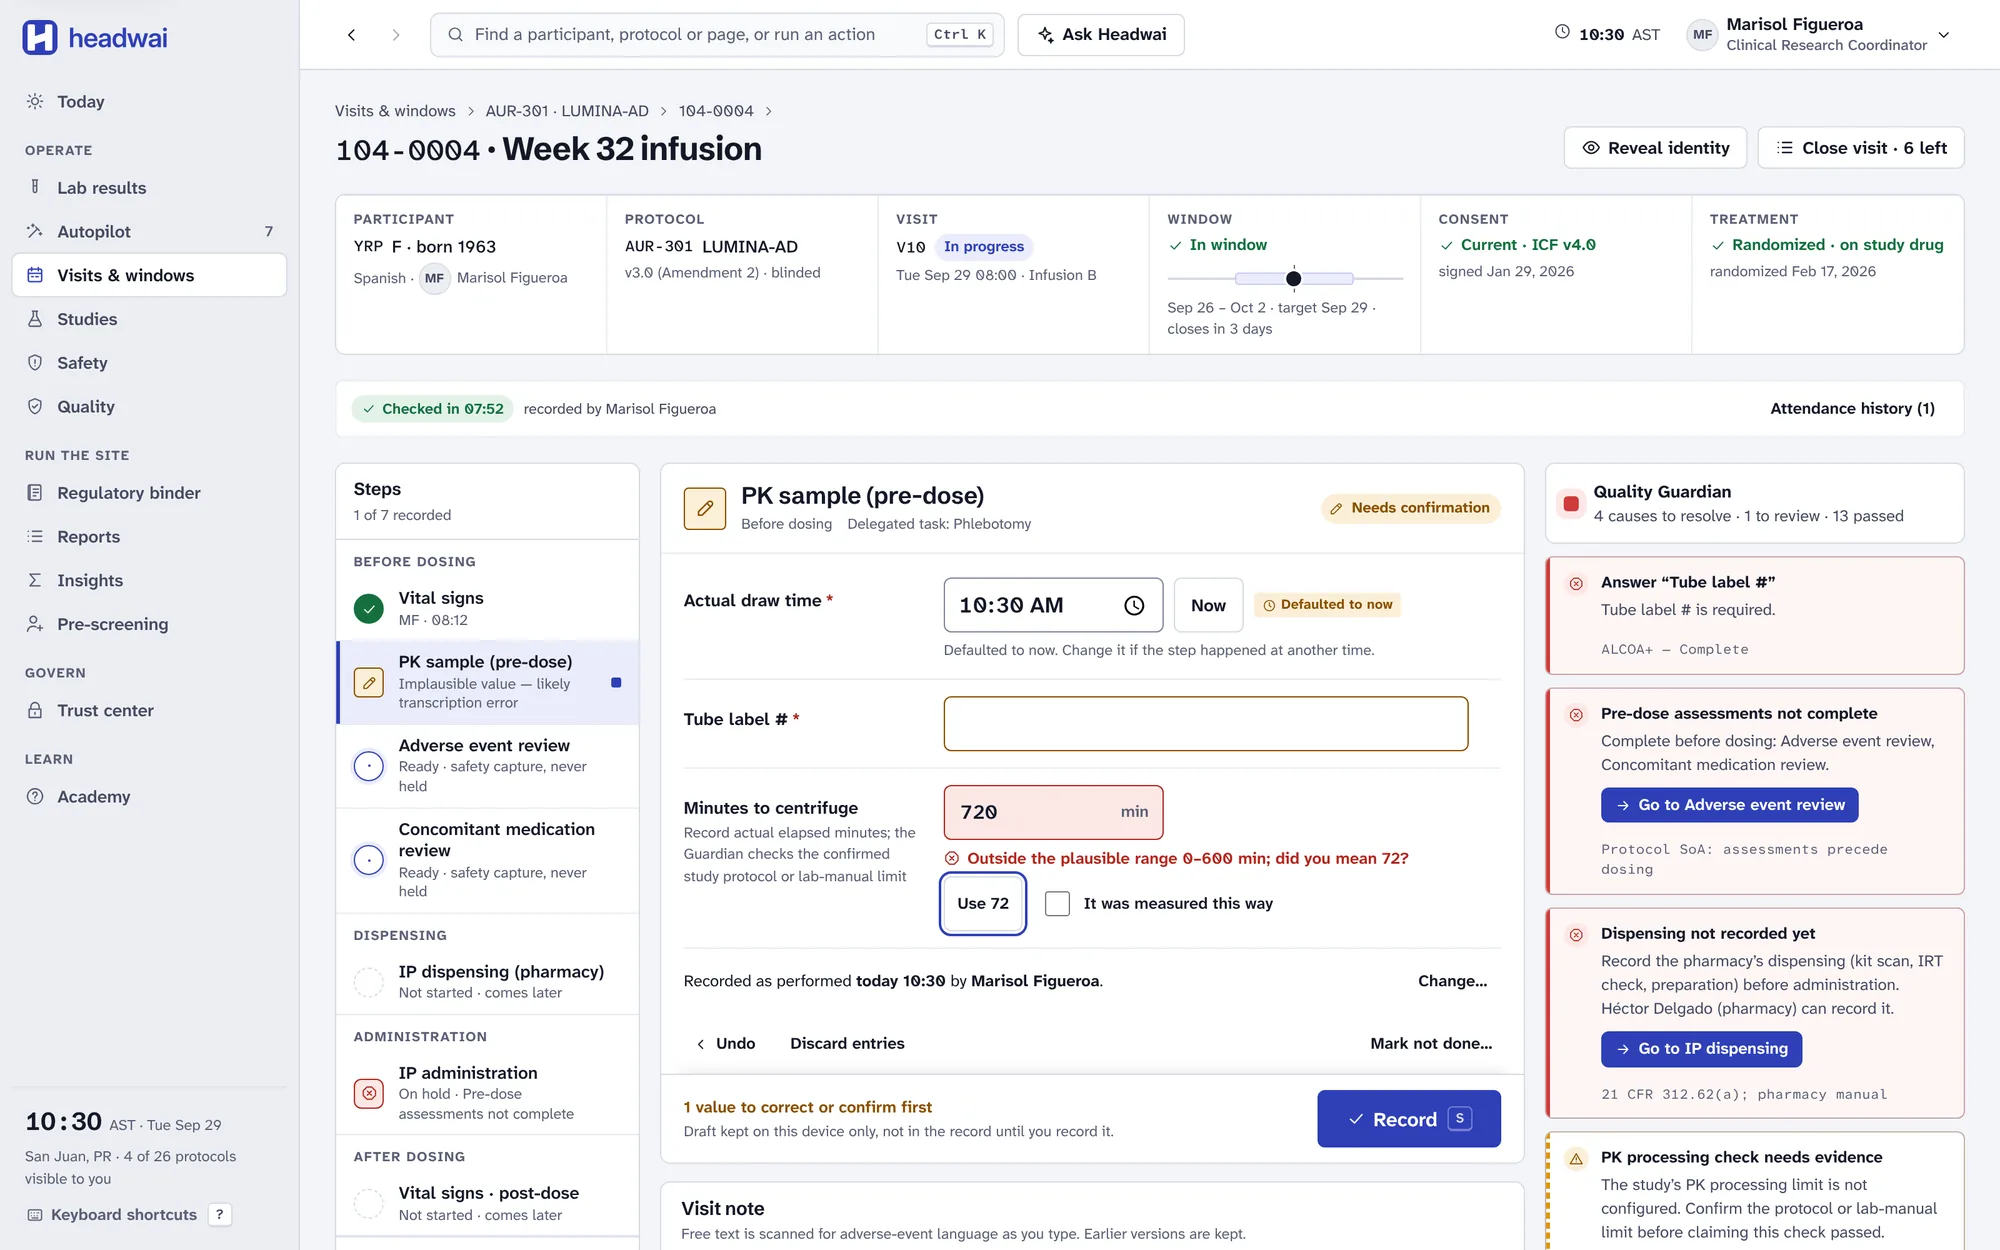This screenshot has width=2000, height=1250.
Task: Click the Tube label # input field
Action: 1206,724
